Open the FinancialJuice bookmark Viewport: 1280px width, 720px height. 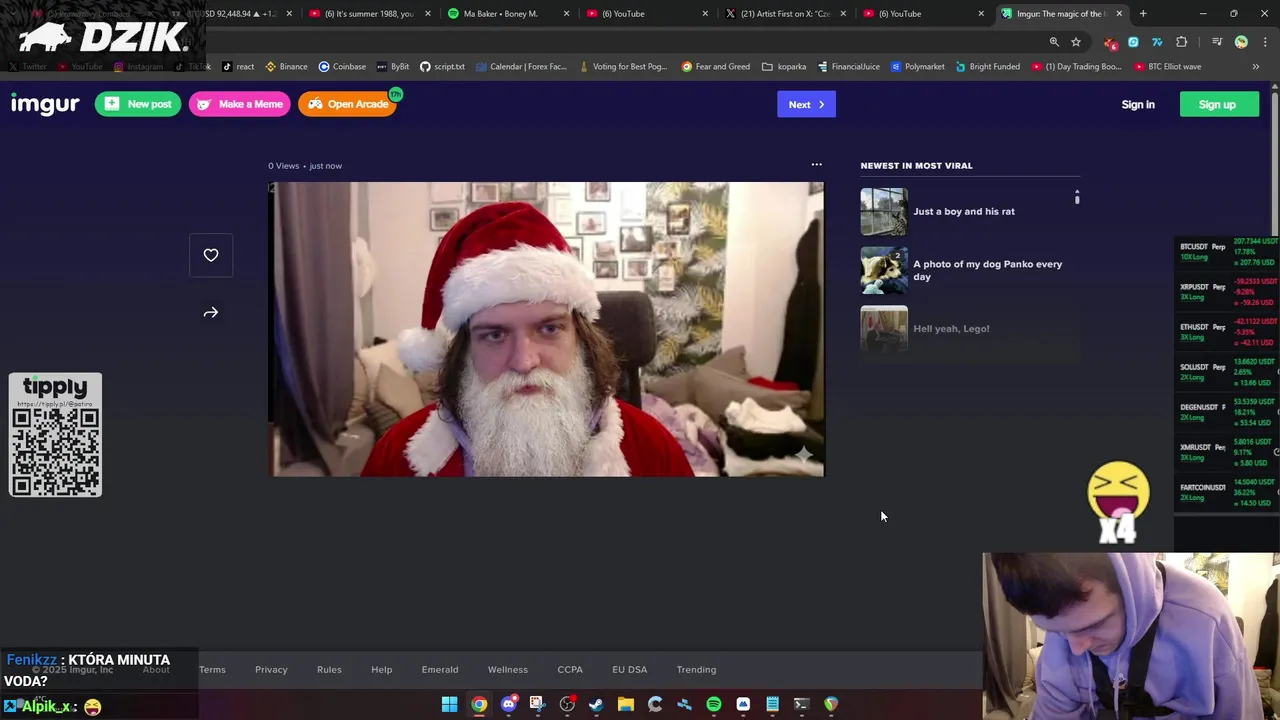(x=848, y=67)
